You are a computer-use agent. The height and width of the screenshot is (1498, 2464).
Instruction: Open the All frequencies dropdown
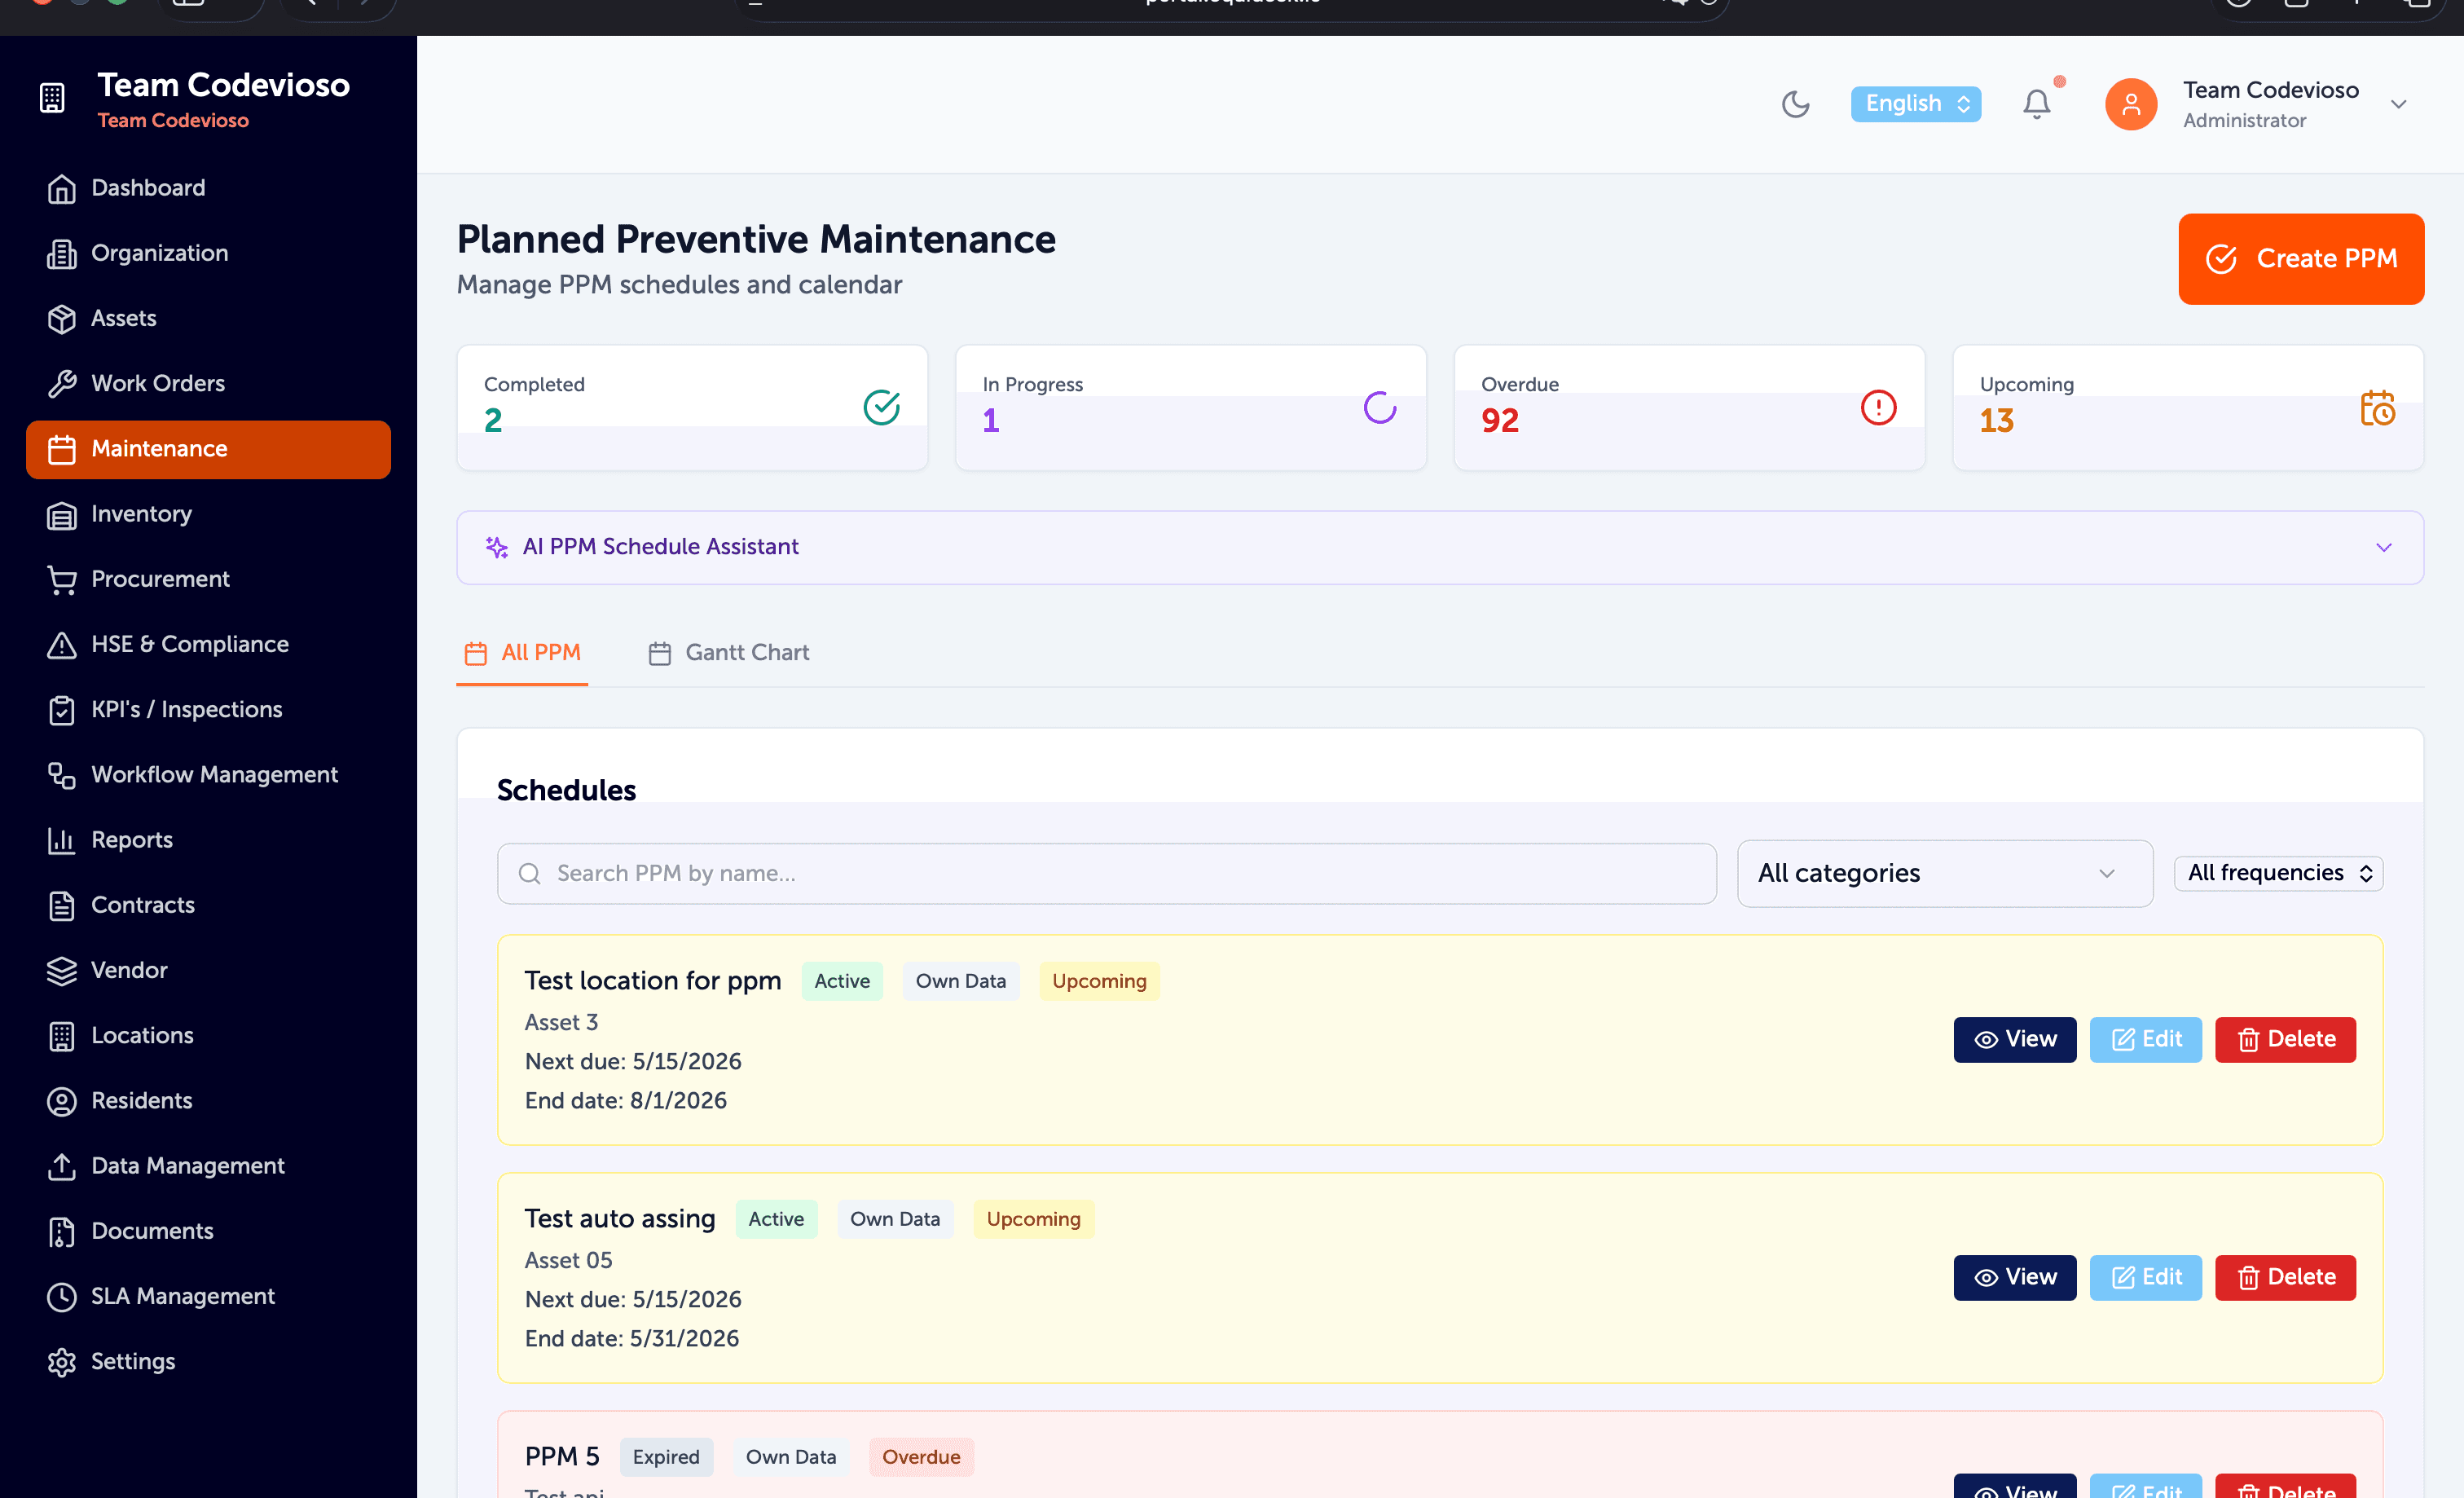coord(2278,873)
